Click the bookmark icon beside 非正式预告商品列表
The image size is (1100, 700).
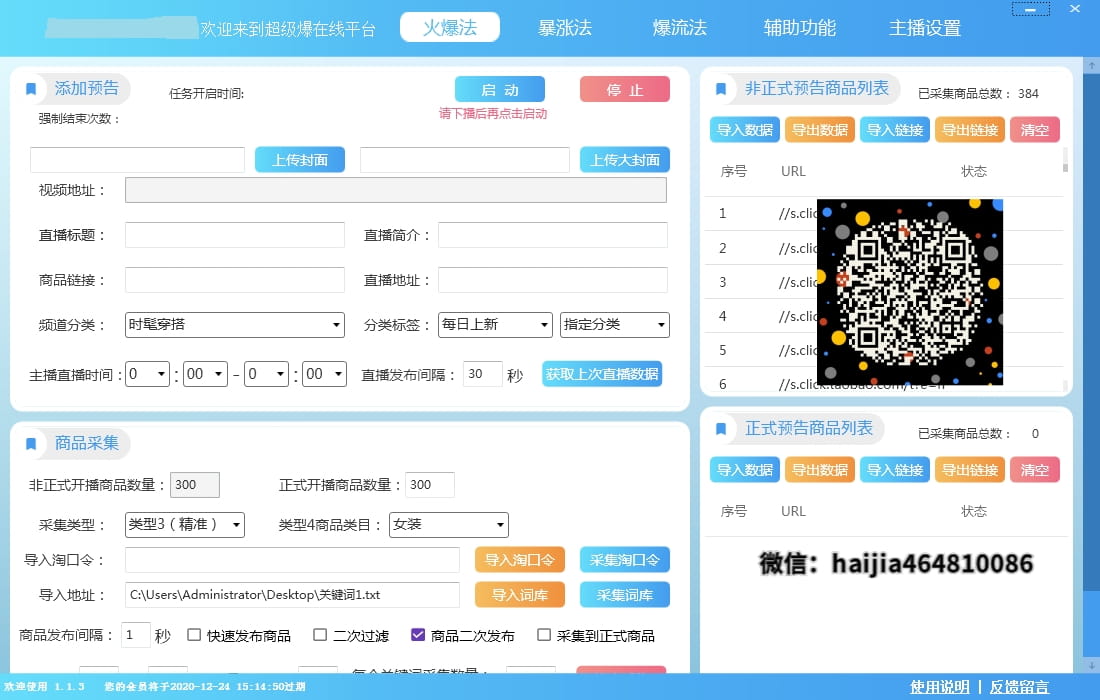(720, 88)
